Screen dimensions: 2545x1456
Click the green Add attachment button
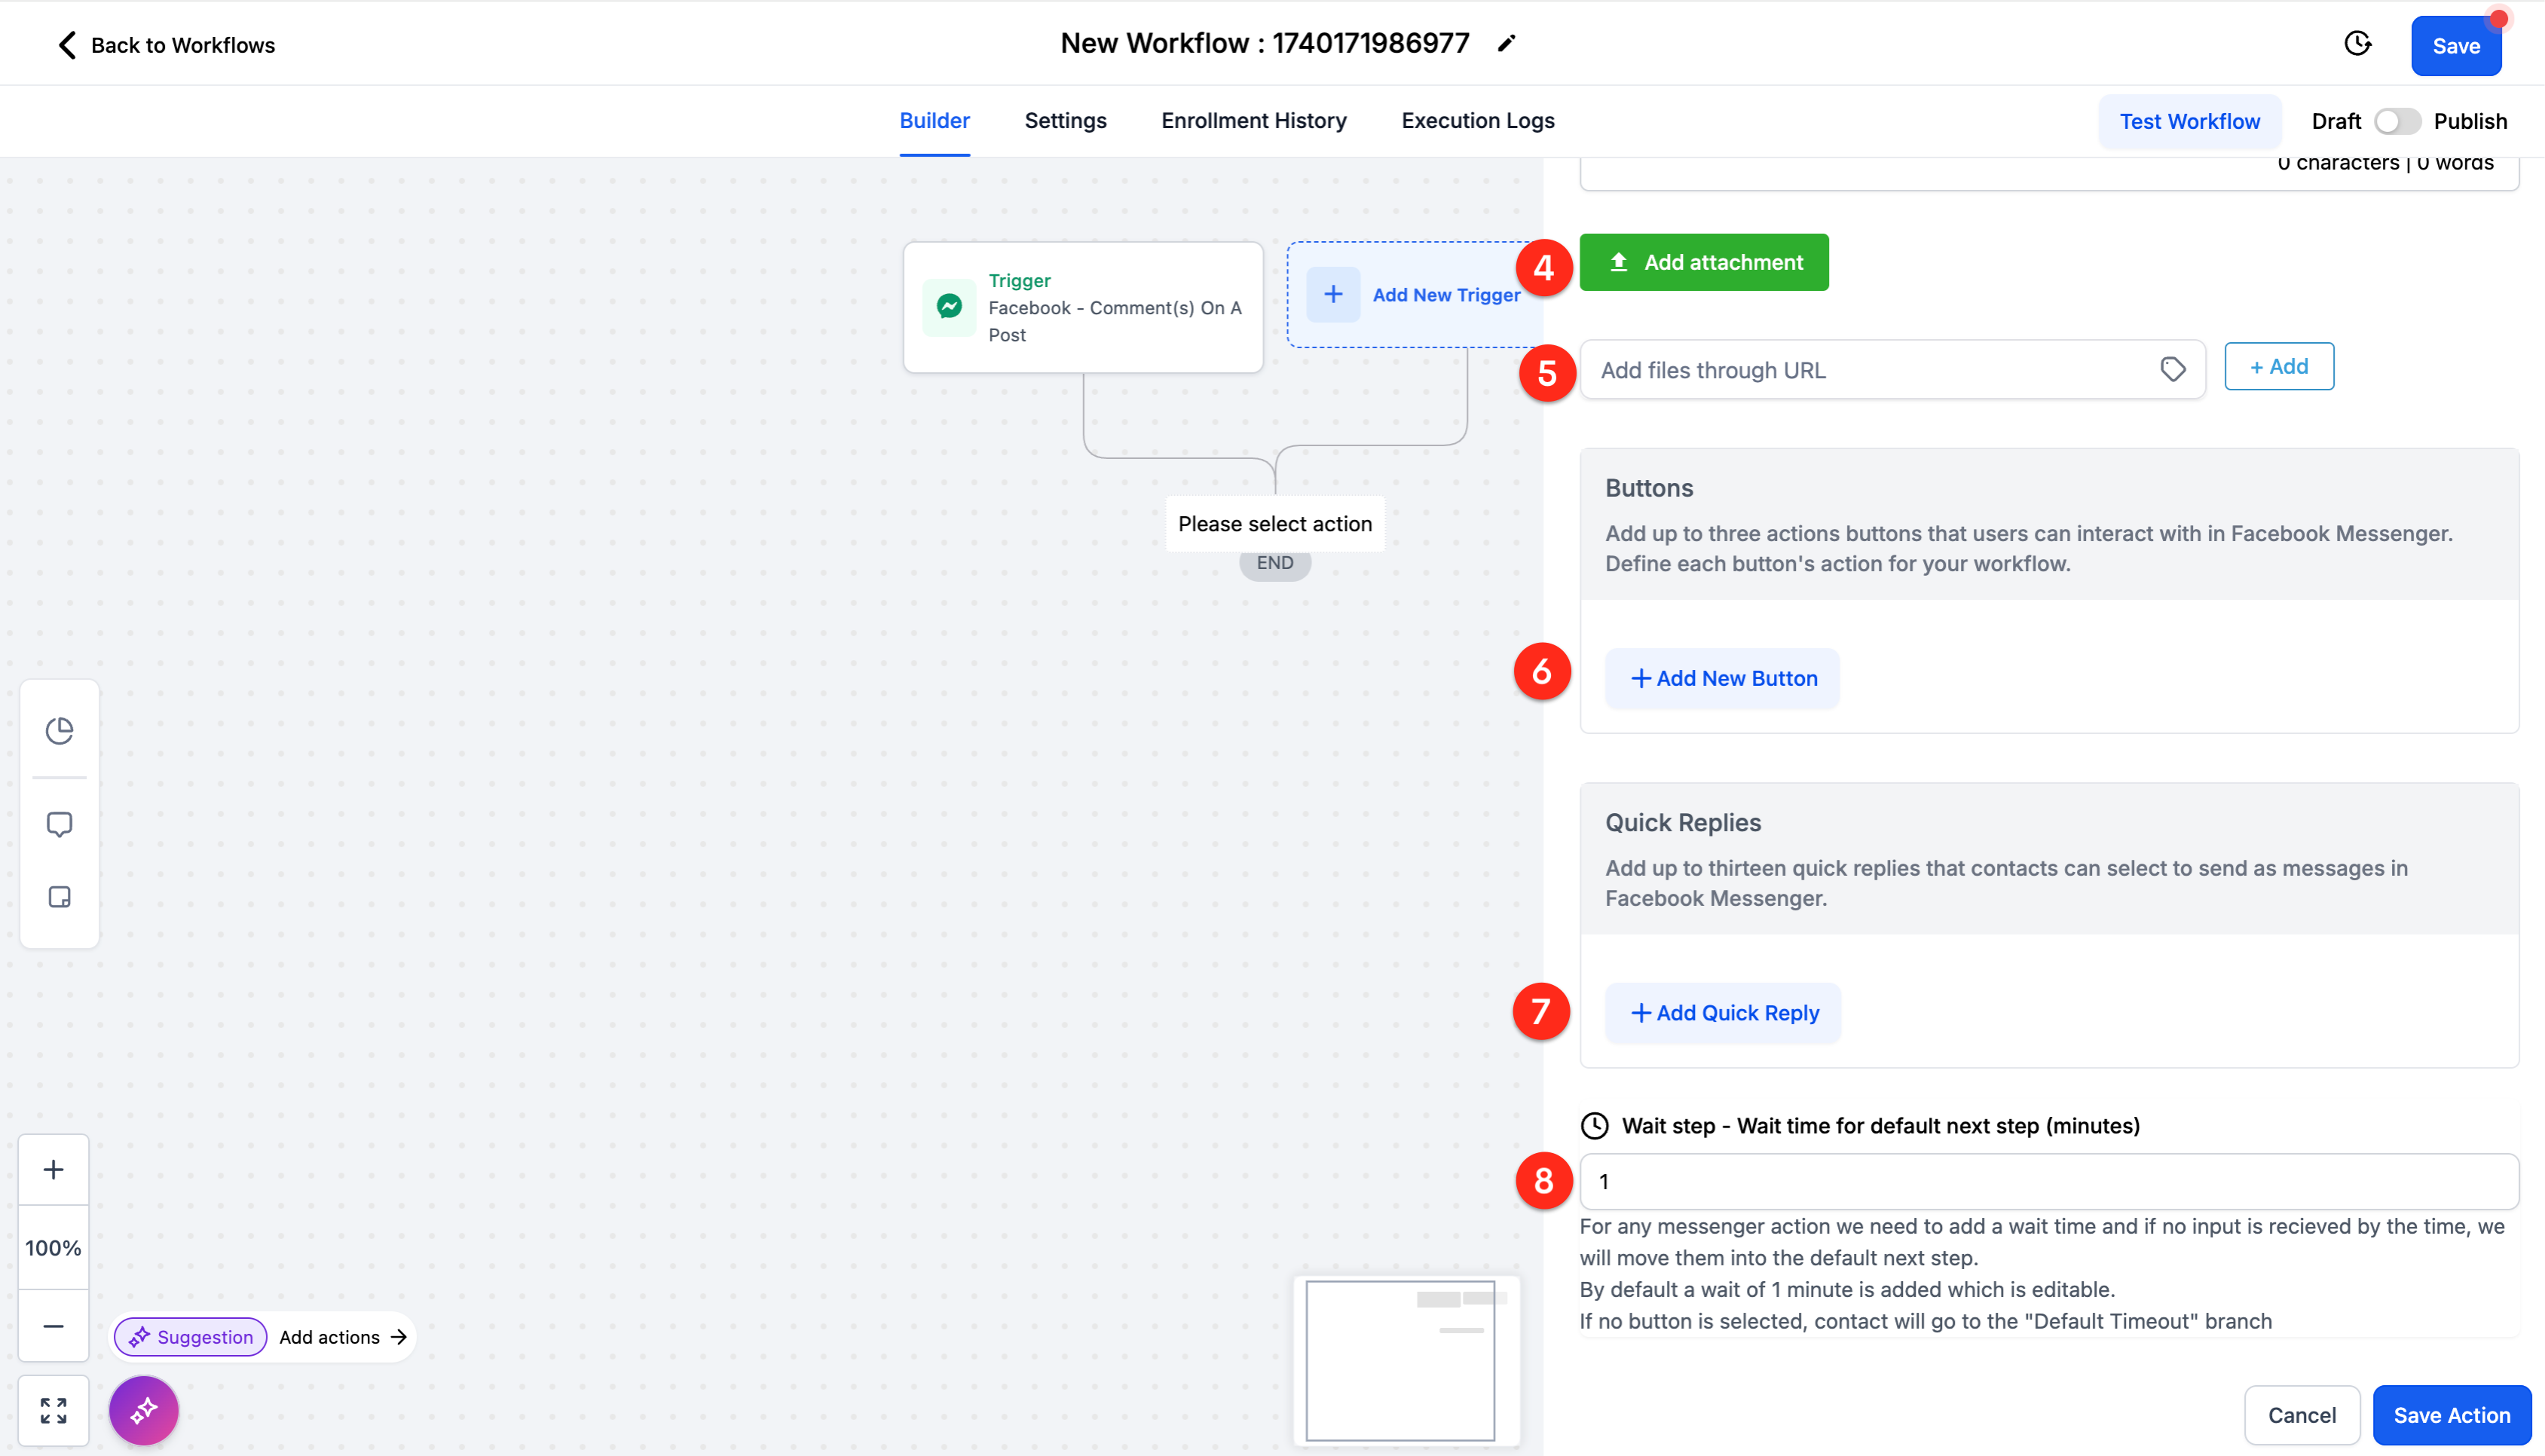[x=1703, y=262]
